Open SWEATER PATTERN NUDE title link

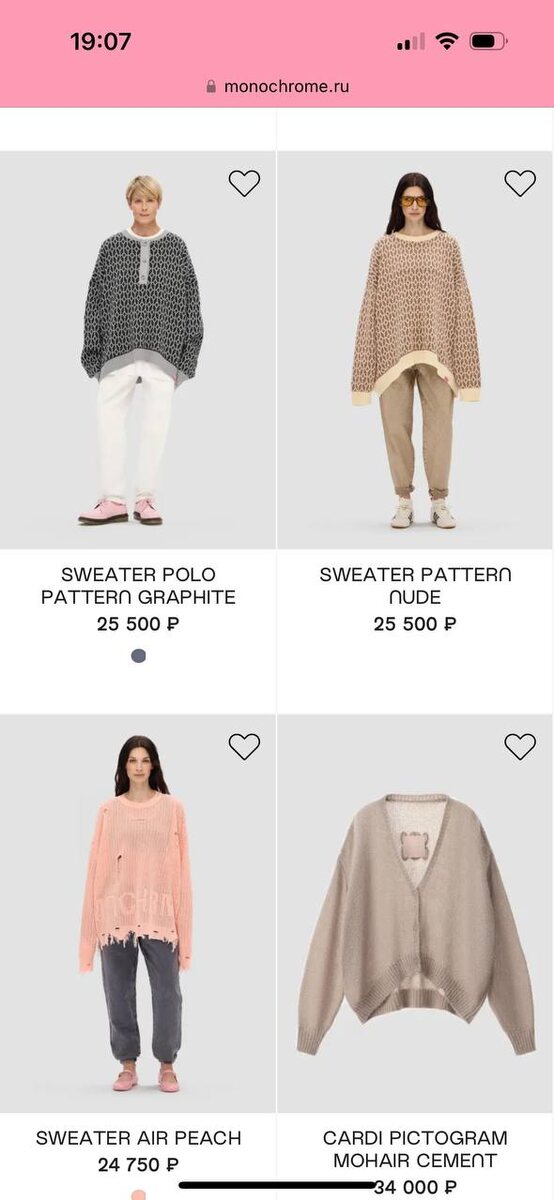tap(415, 586)
